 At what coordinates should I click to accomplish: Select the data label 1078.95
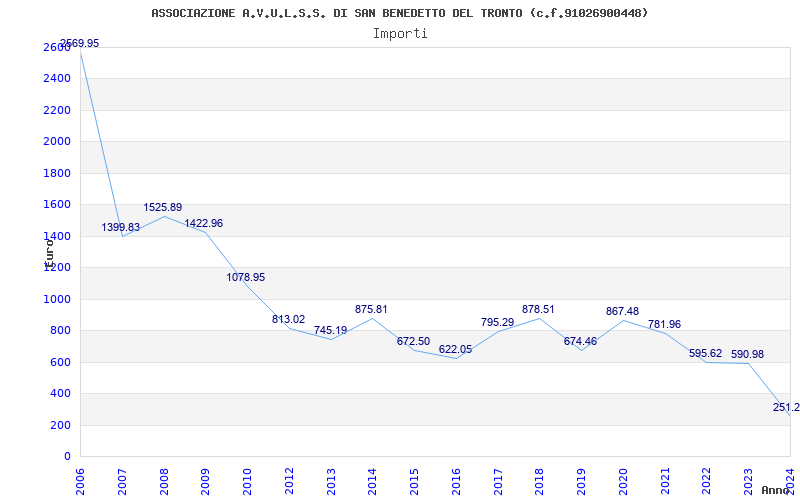point(245,278)
